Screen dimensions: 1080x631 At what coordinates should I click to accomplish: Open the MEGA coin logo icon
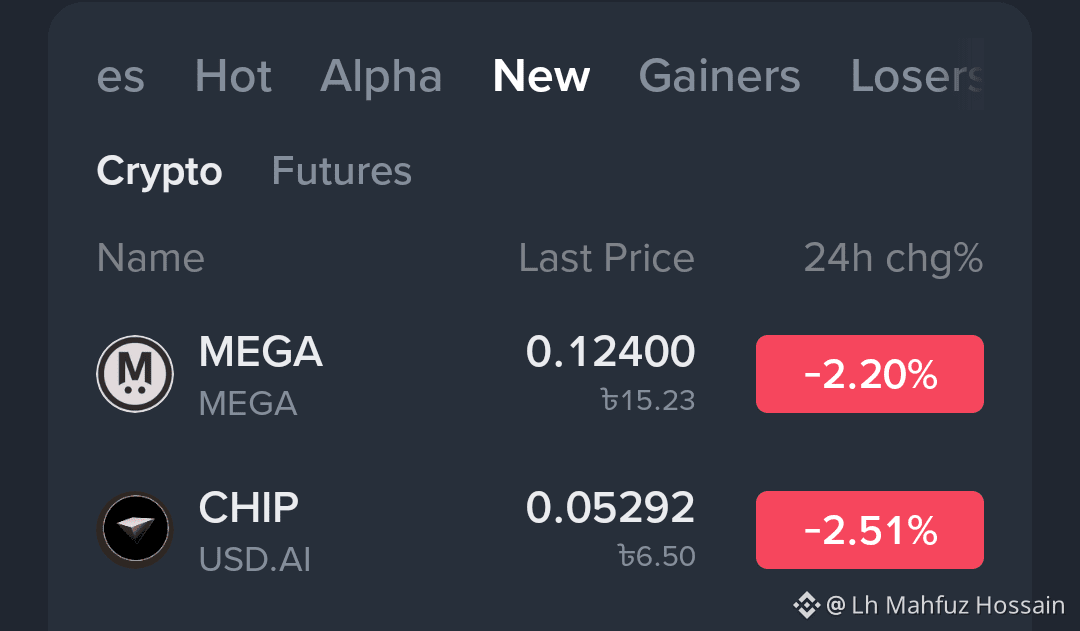point(135,374)
